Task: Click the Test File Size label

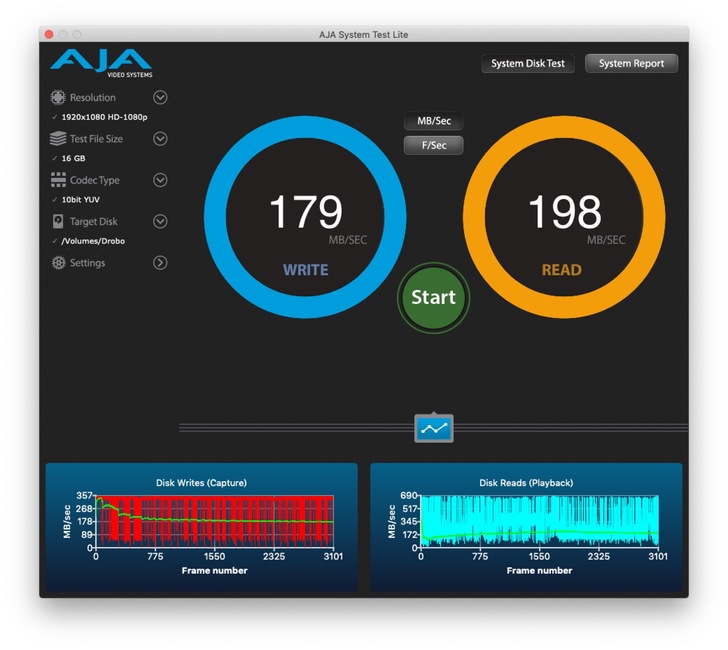Action: pyautogui.click(x=96, y=139)
